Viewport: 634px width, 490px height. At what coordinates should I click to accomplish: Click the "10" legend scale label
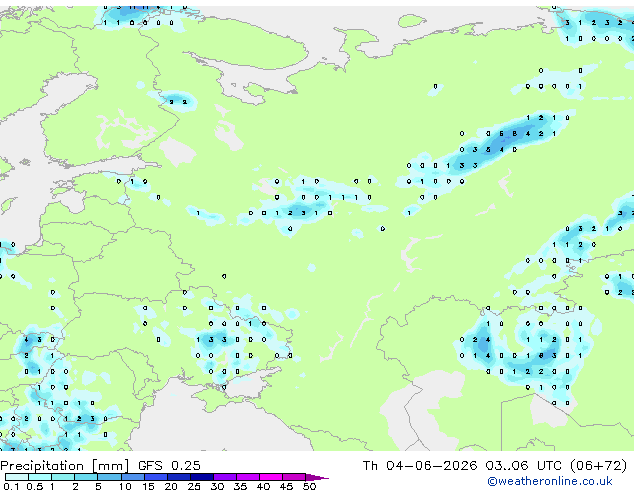pyautogui.click(x=125, y=486)
